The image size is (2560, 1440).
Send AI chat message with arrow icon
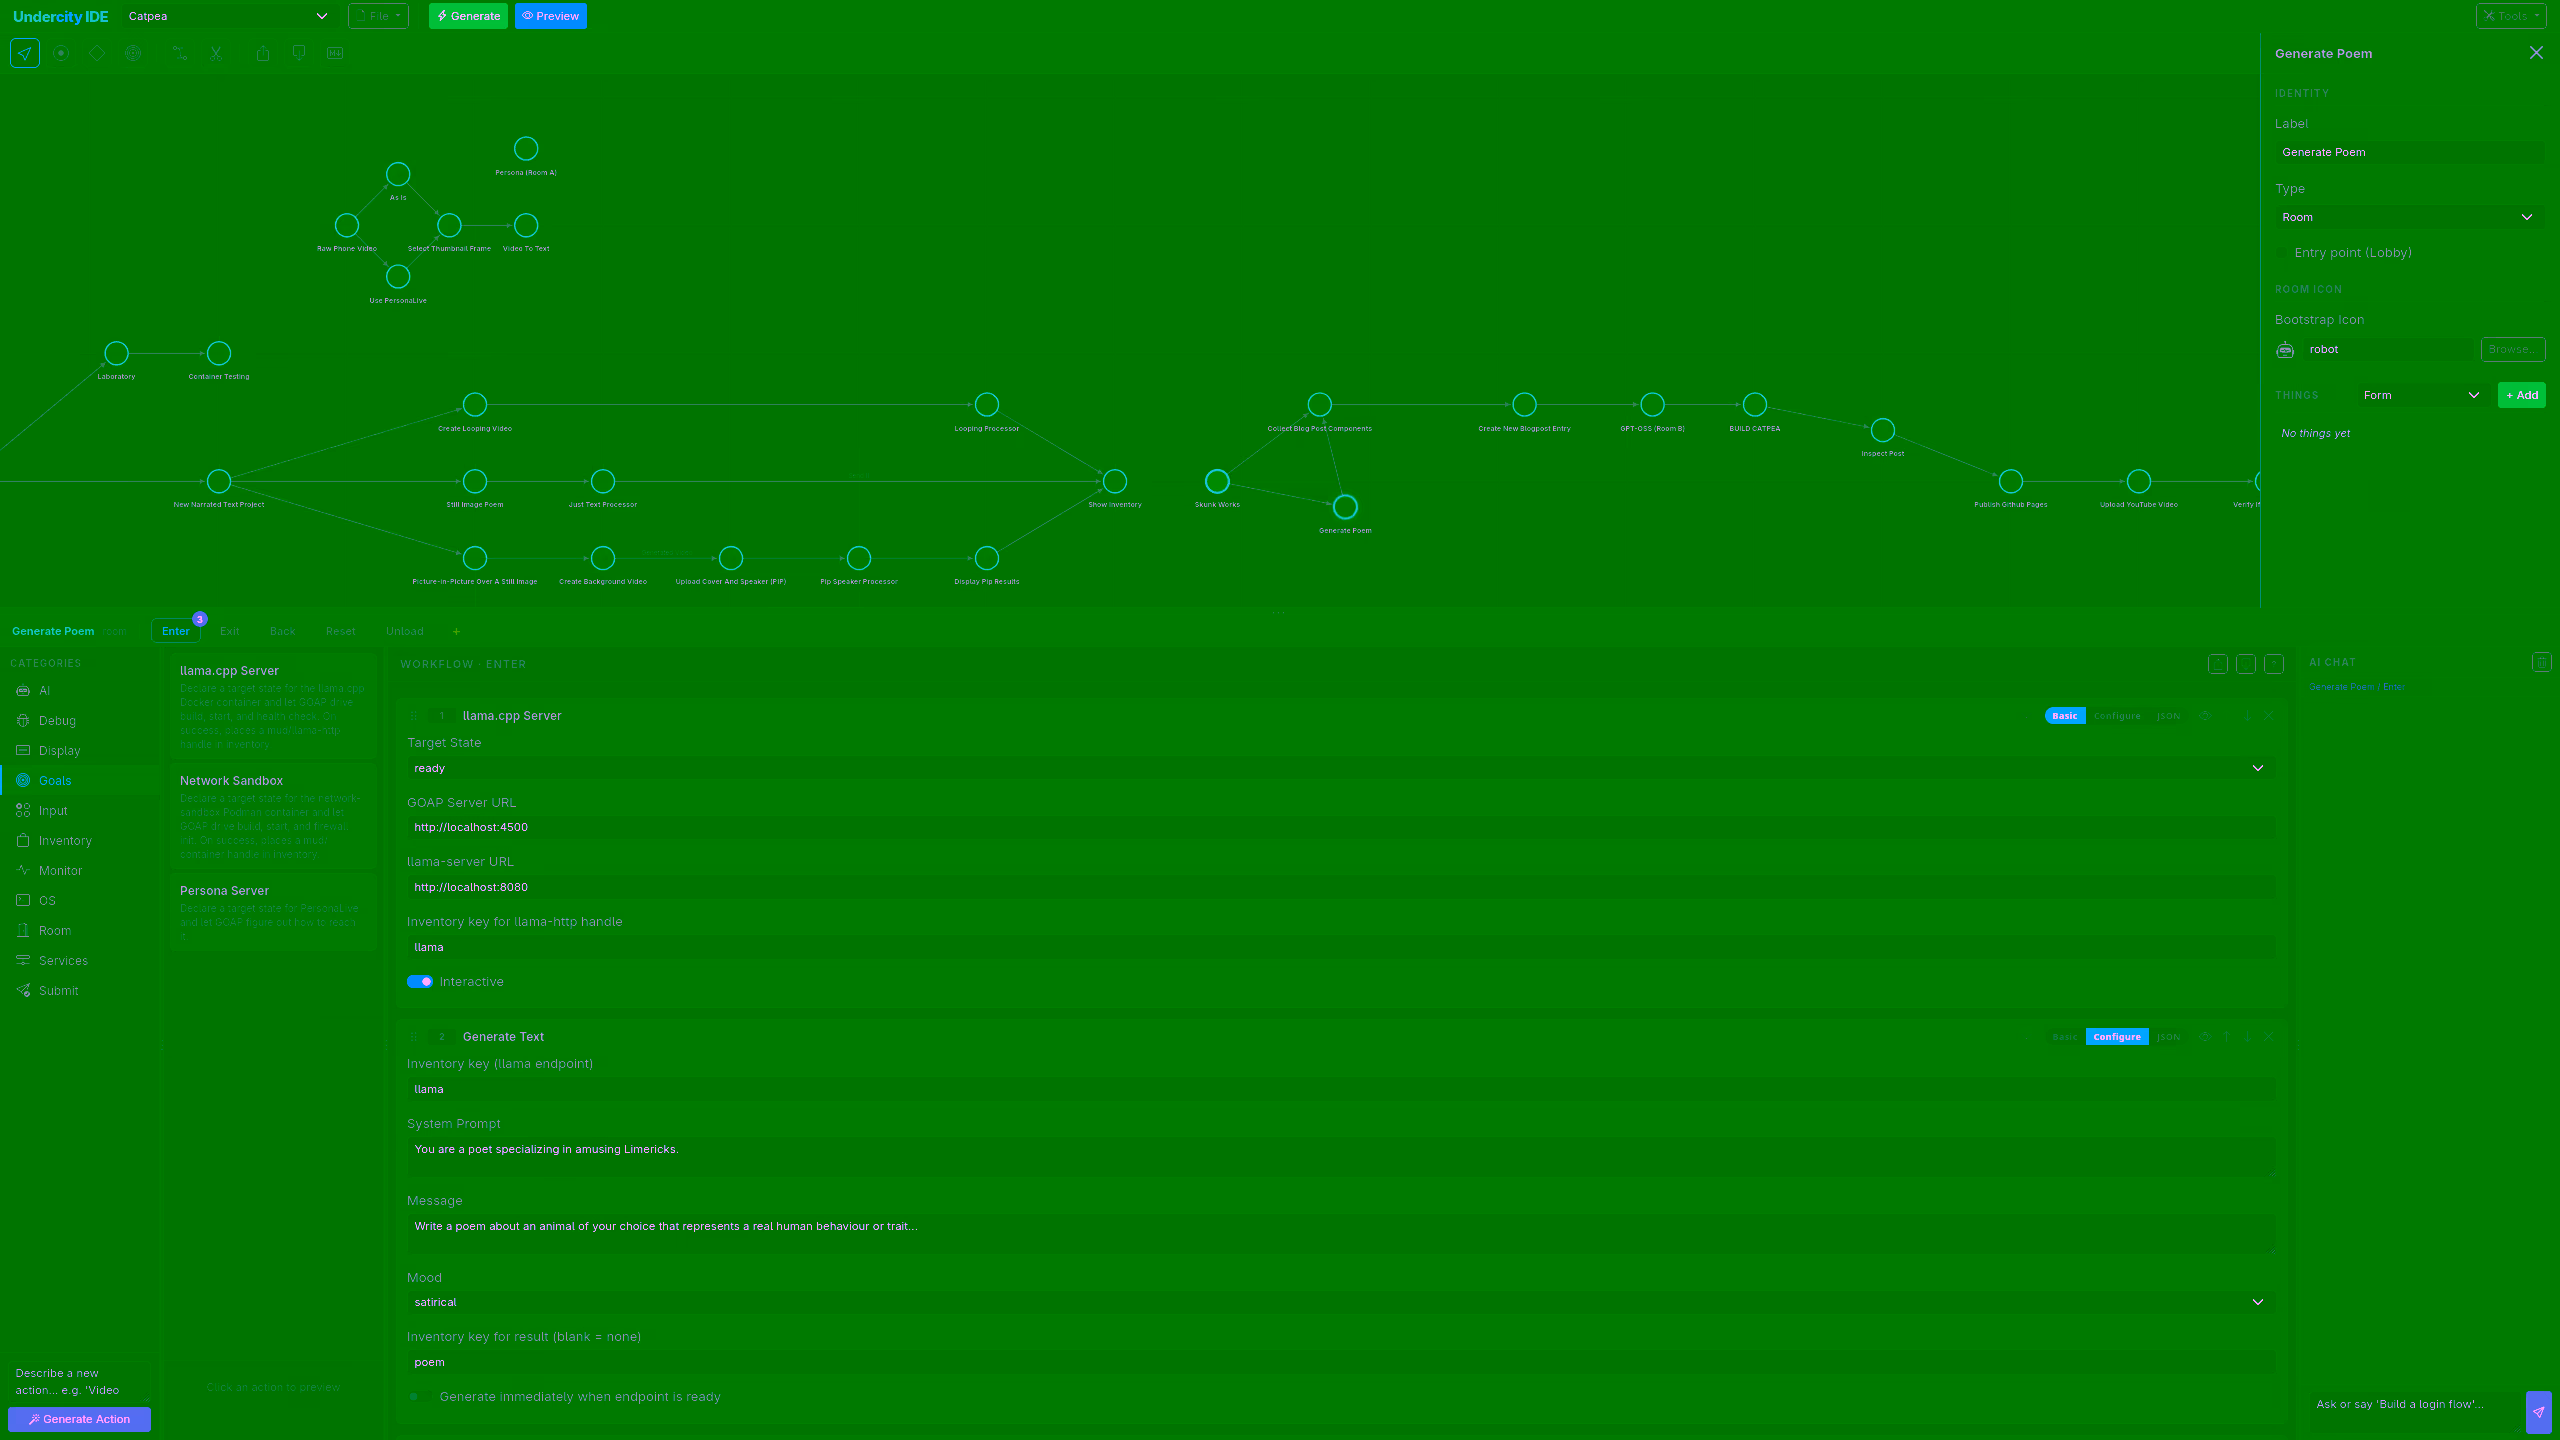point(2538,1412)
